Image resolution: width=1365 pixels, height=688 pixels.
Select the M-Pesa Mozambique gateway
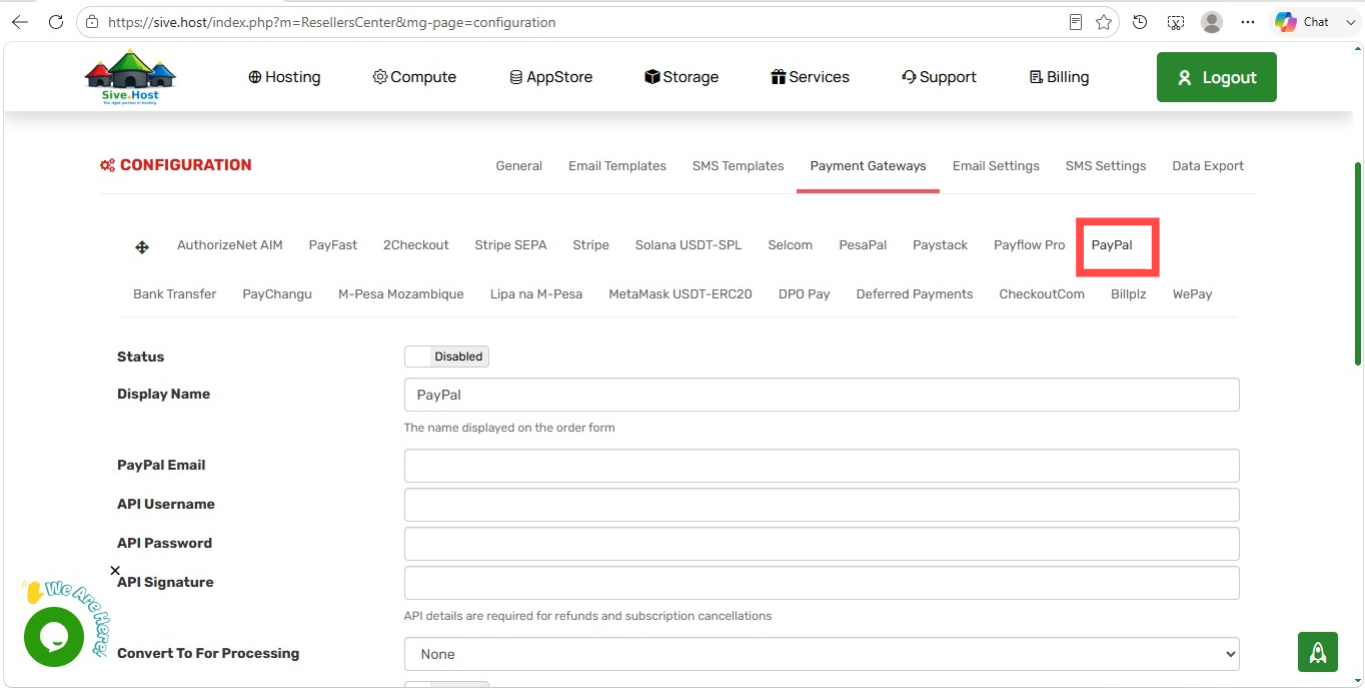pos(401,294)
